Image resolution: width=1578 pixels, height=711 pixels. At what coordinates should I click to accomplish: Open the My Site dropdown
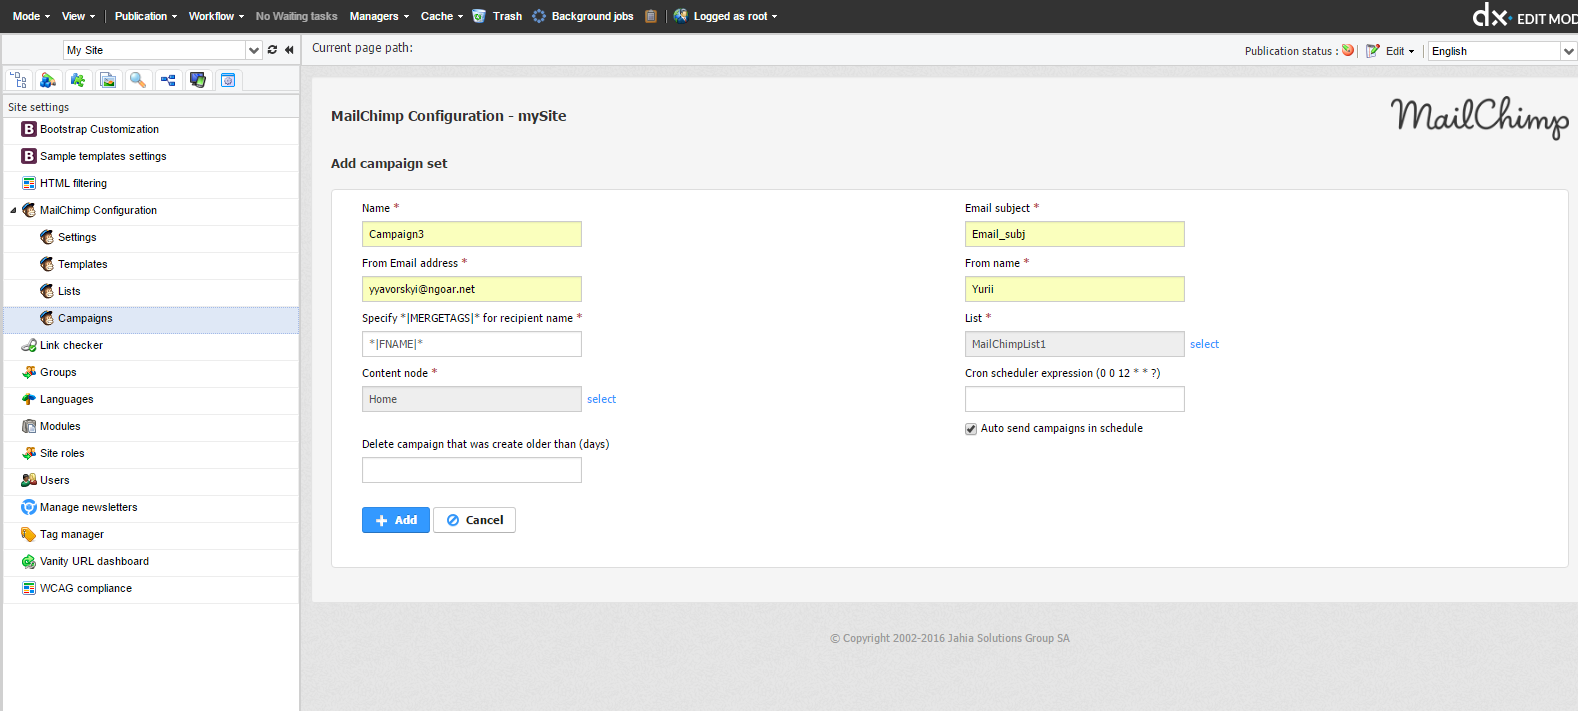pos(254,50)
